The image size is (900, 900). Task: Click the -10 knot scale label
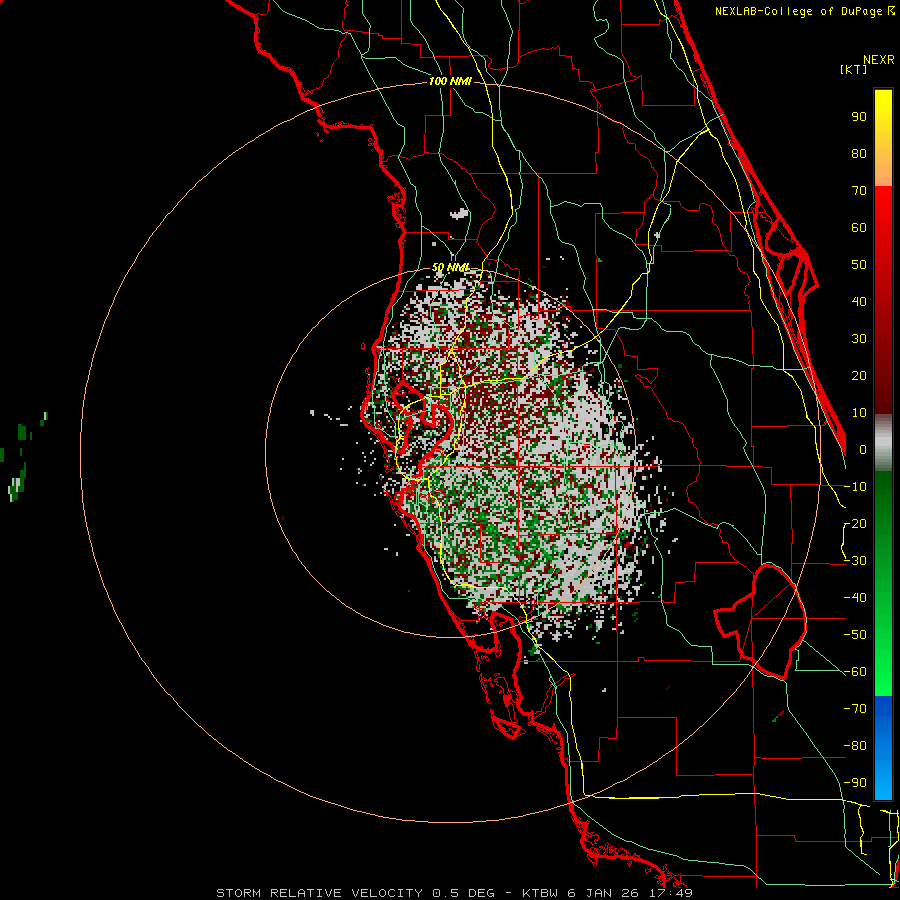(x=855, y=487)
